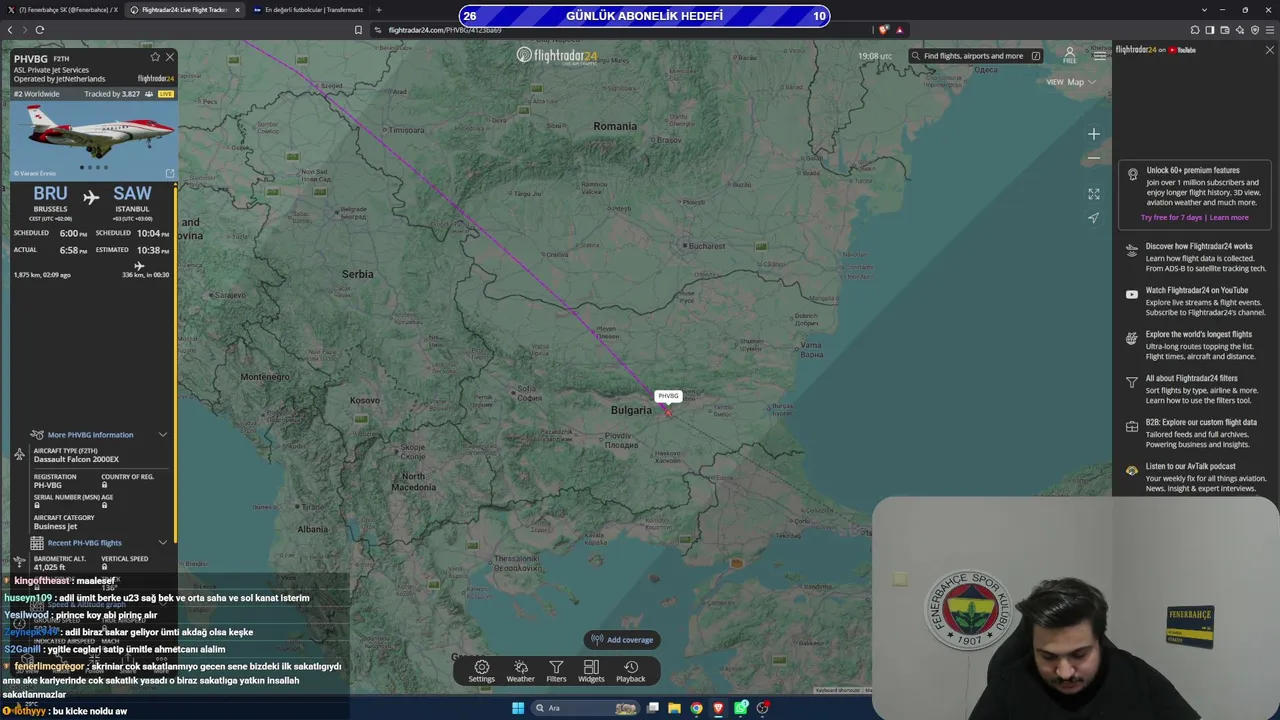The width and height of the screenshot is (1280, 720).
Task: Open File Explorer from the taskbar
Action: point(674,708)
